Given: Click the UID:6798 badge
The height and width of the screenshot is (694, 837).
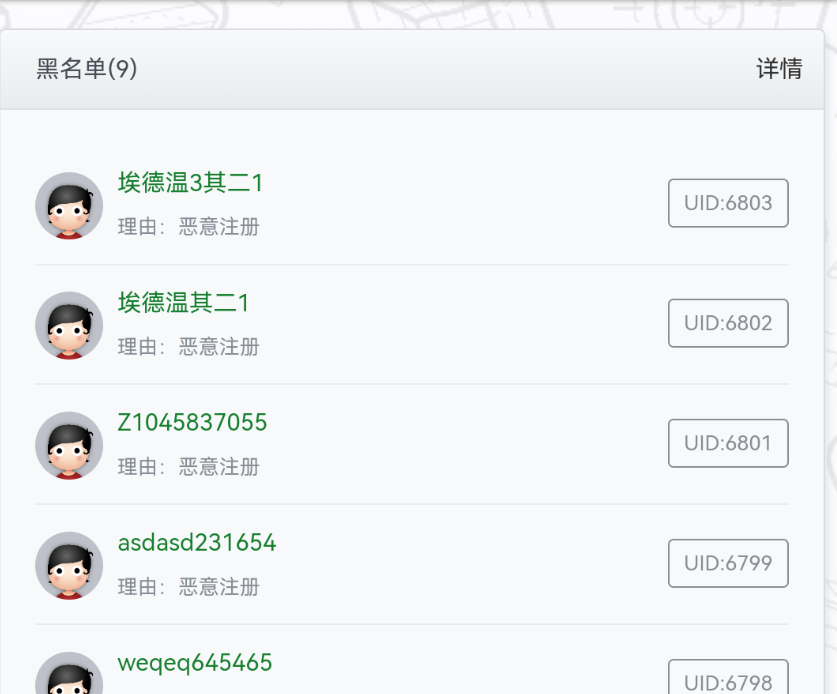Looking at the screenshot, I should [x=728, y=680].
